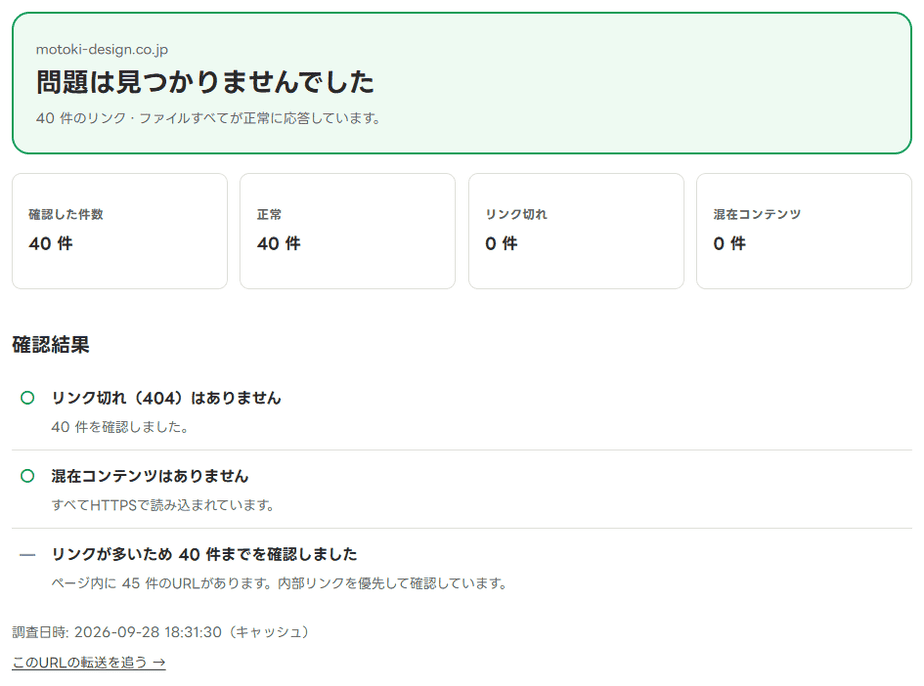Select the 混在コンテンツ count card

pos(804,231)
